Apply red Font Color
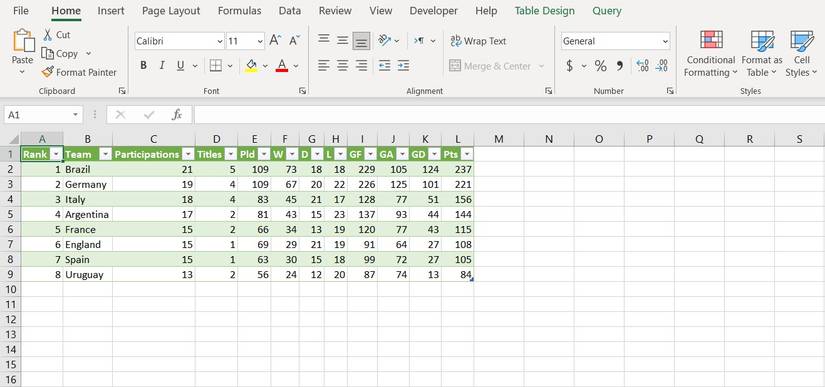This screenshot has width=825, height=387. click(x=281, y=66)
